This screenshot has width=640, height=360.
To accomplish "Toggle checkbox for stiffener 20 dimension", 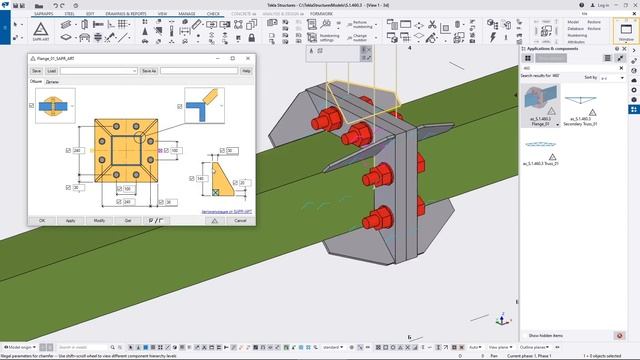I will click(x=235, y=182).
